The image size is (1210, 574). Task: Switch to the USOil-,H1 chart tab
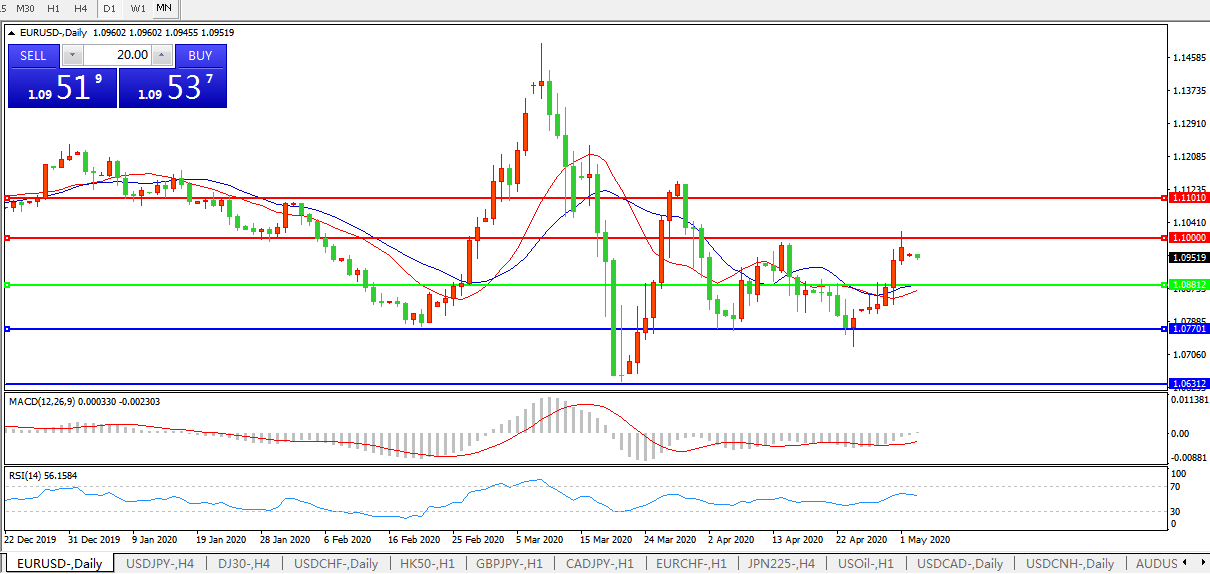click(866, 564)
